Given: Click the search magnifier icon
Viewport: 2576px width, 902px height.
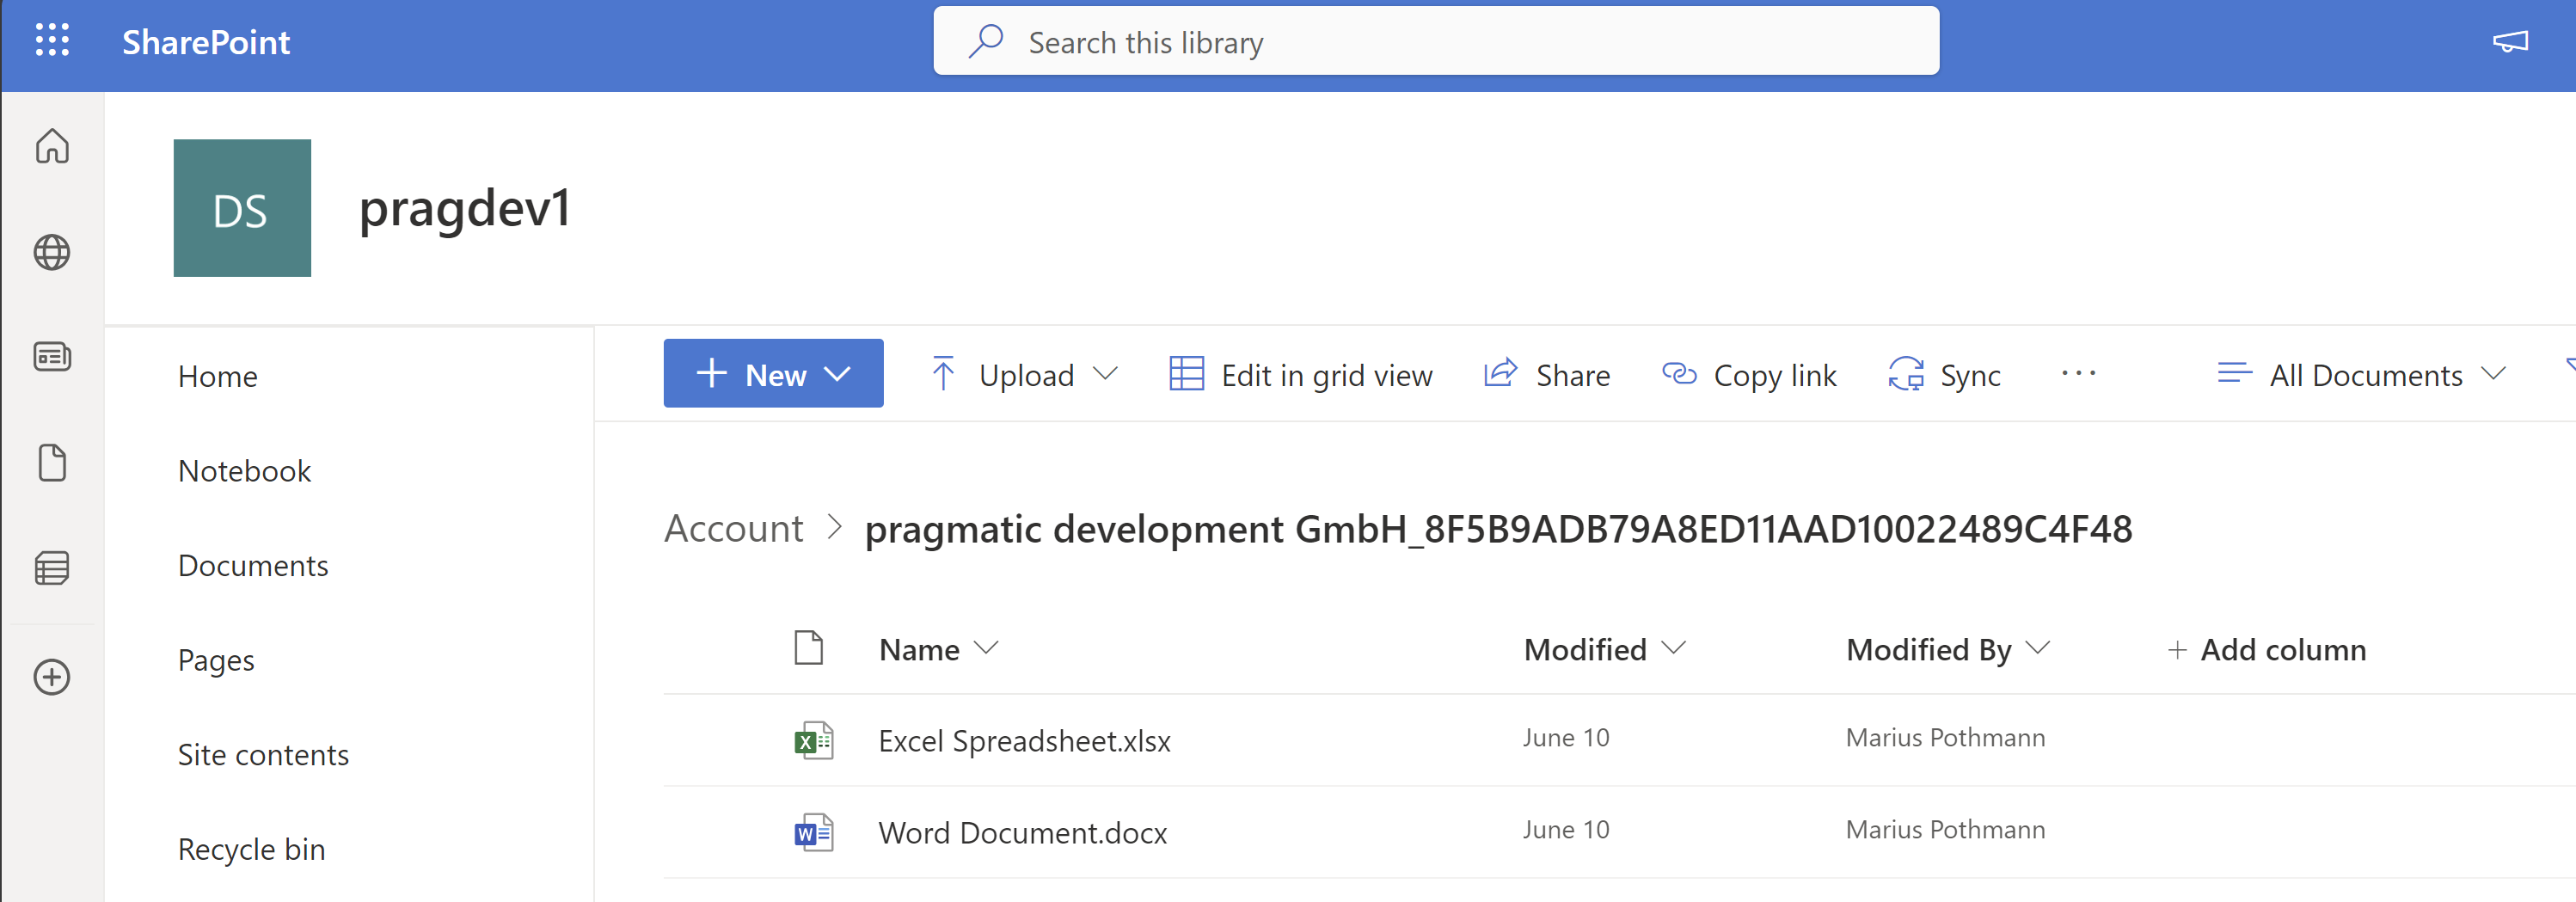Looking at the screenshot, I should [985, 41].
